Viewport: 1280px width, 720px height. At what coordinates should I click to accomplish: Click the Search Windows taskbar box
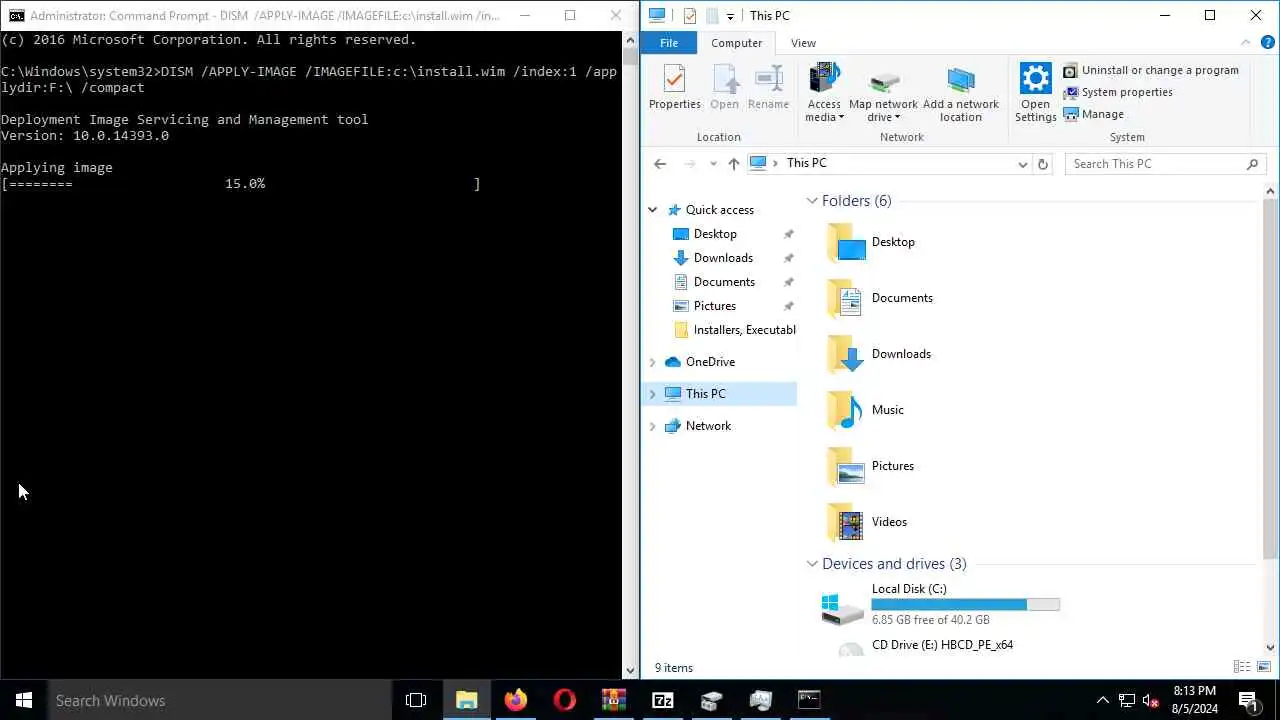point(220,700)
